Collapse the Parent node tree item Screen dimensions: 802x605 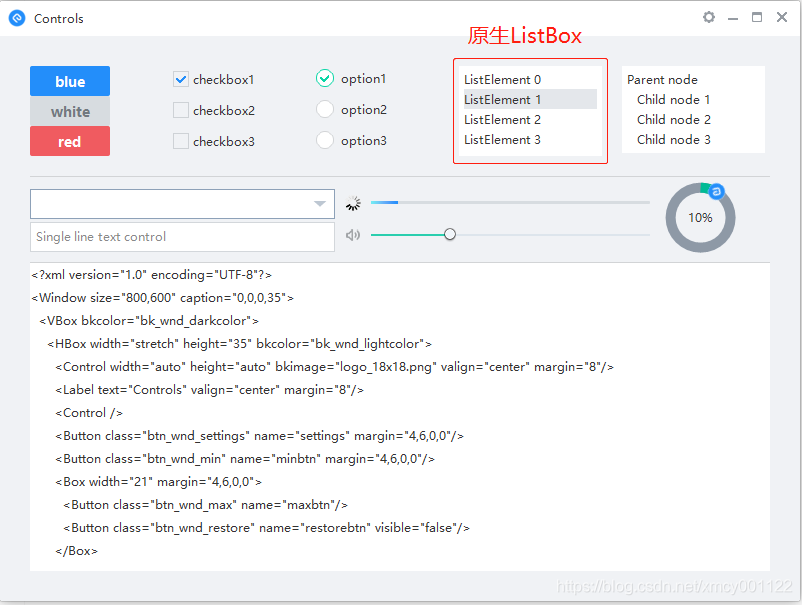pyautogui.click(x=662, y=80)
